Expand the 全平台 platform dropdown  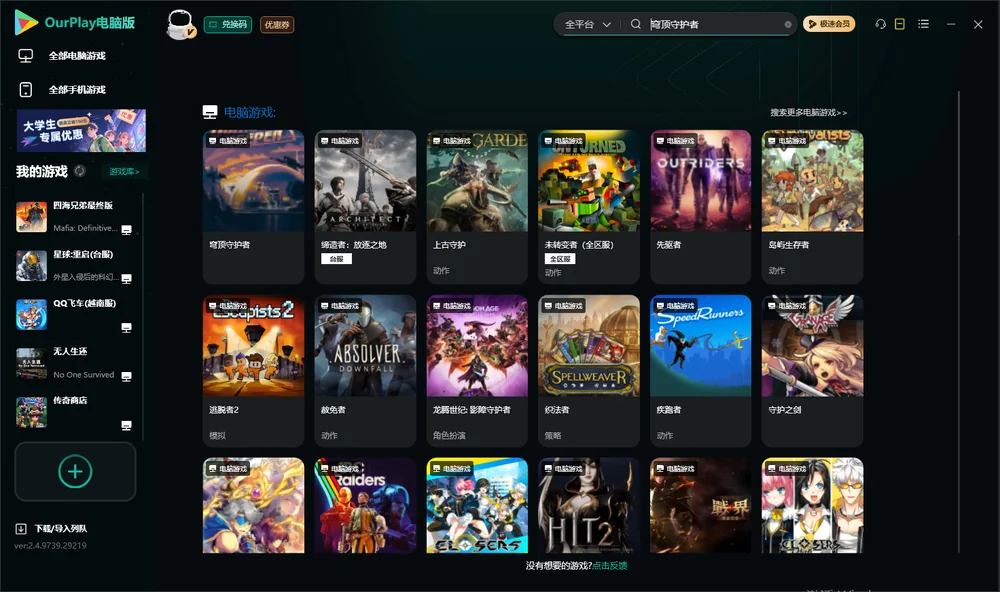(588, 24)
